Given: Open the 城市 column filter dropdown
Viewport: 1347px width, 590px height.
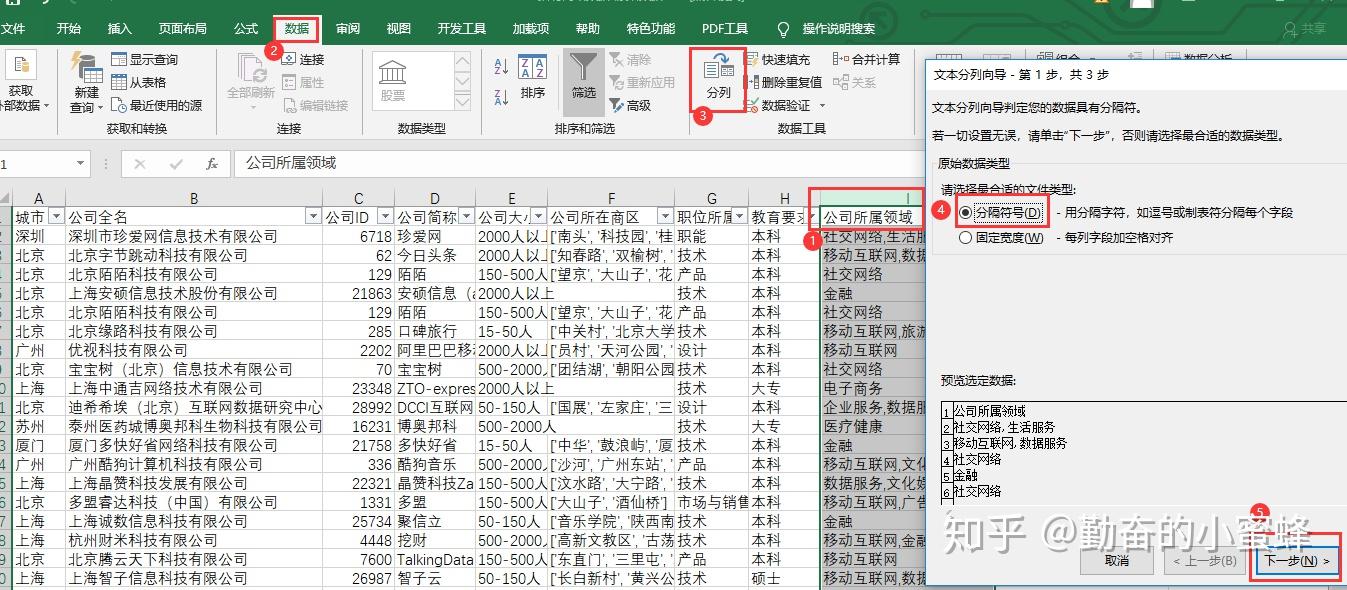Looking at the screenshot, I should click(x=56, y=217).
